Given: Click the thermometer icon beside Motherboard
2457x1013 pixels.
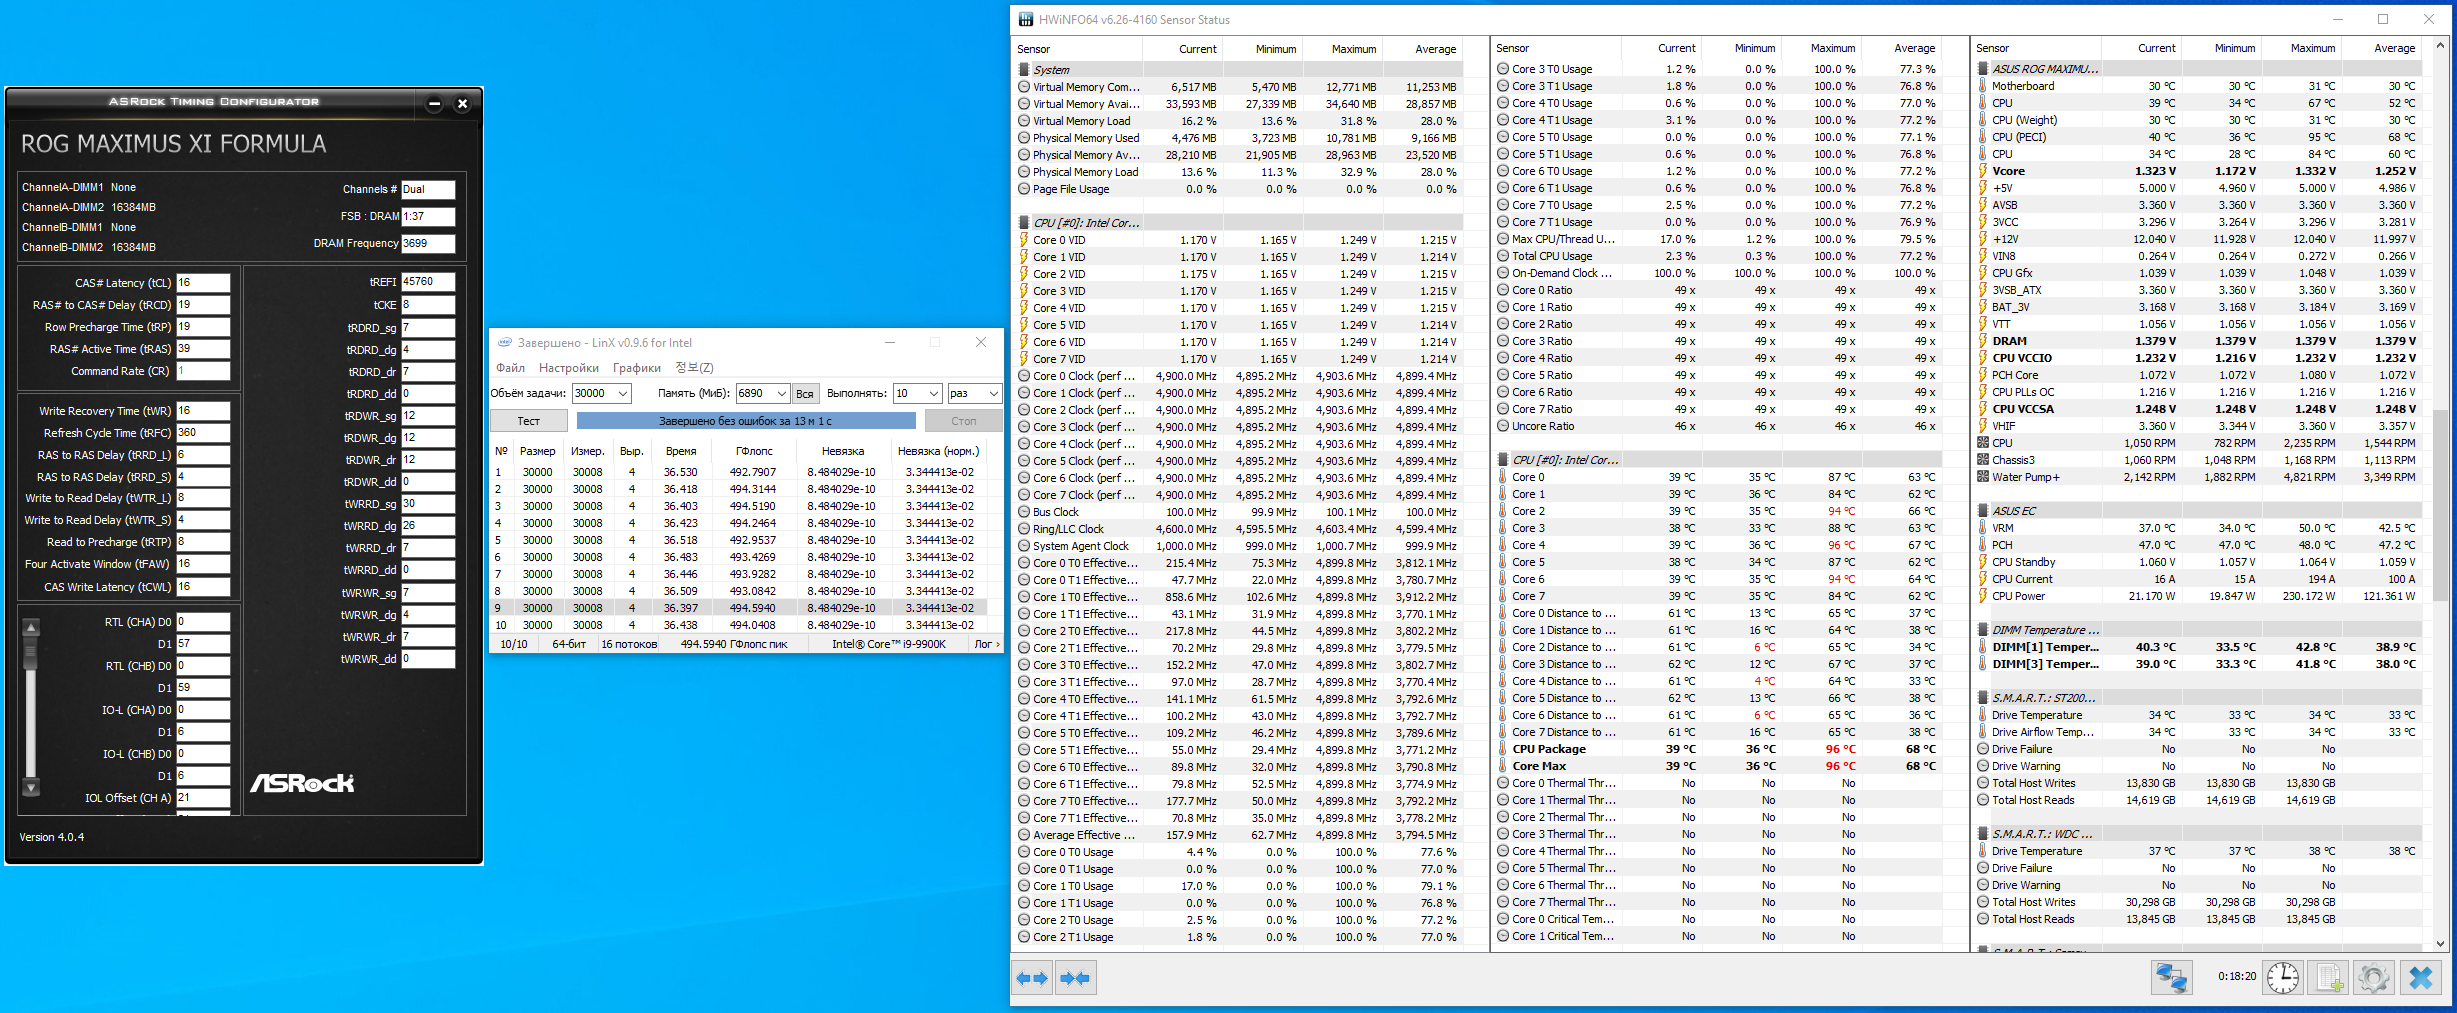Looking at the screenshot, I should pos(1983,86).
